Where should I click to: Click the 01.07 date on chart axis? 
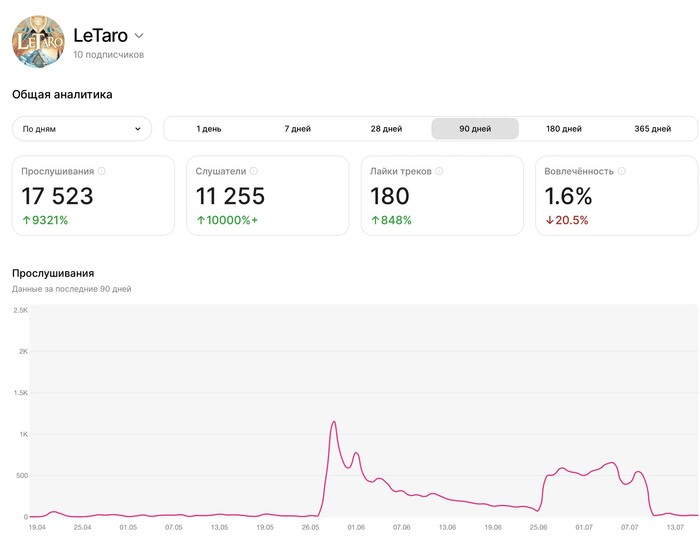(x=584, y=527)
